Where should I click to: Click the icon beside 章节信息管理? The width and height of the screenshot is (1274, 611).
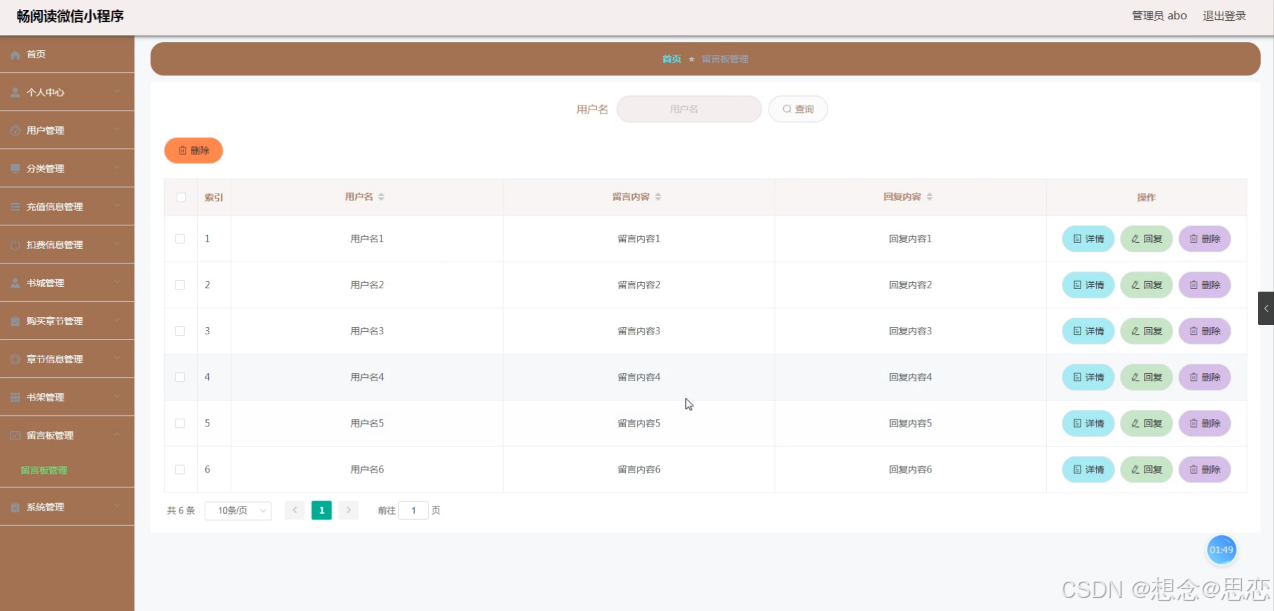(x=15, y=359)
